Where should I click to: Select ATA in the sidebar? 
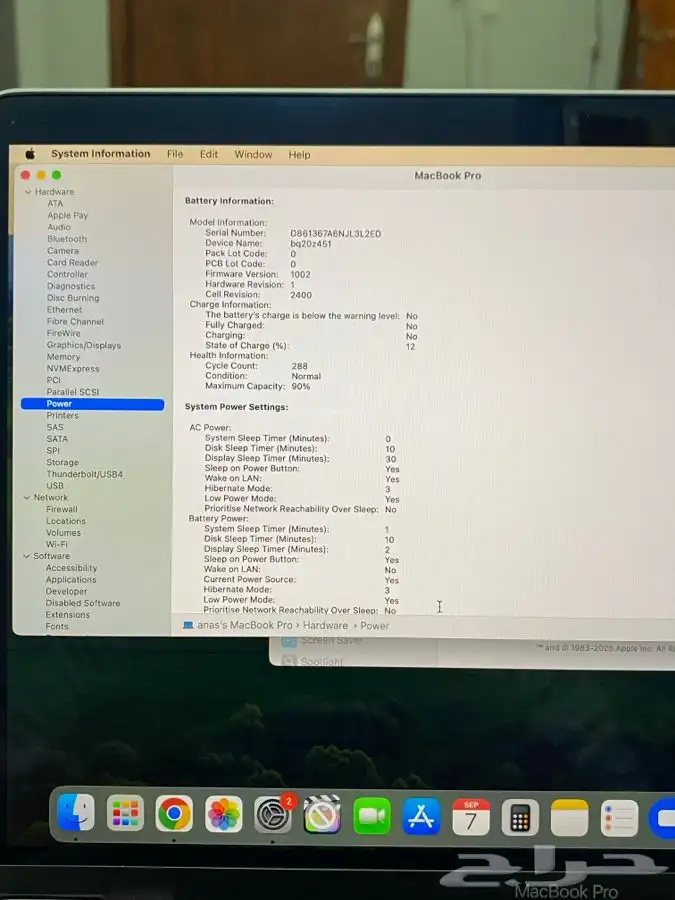click(x=55, y=204)
